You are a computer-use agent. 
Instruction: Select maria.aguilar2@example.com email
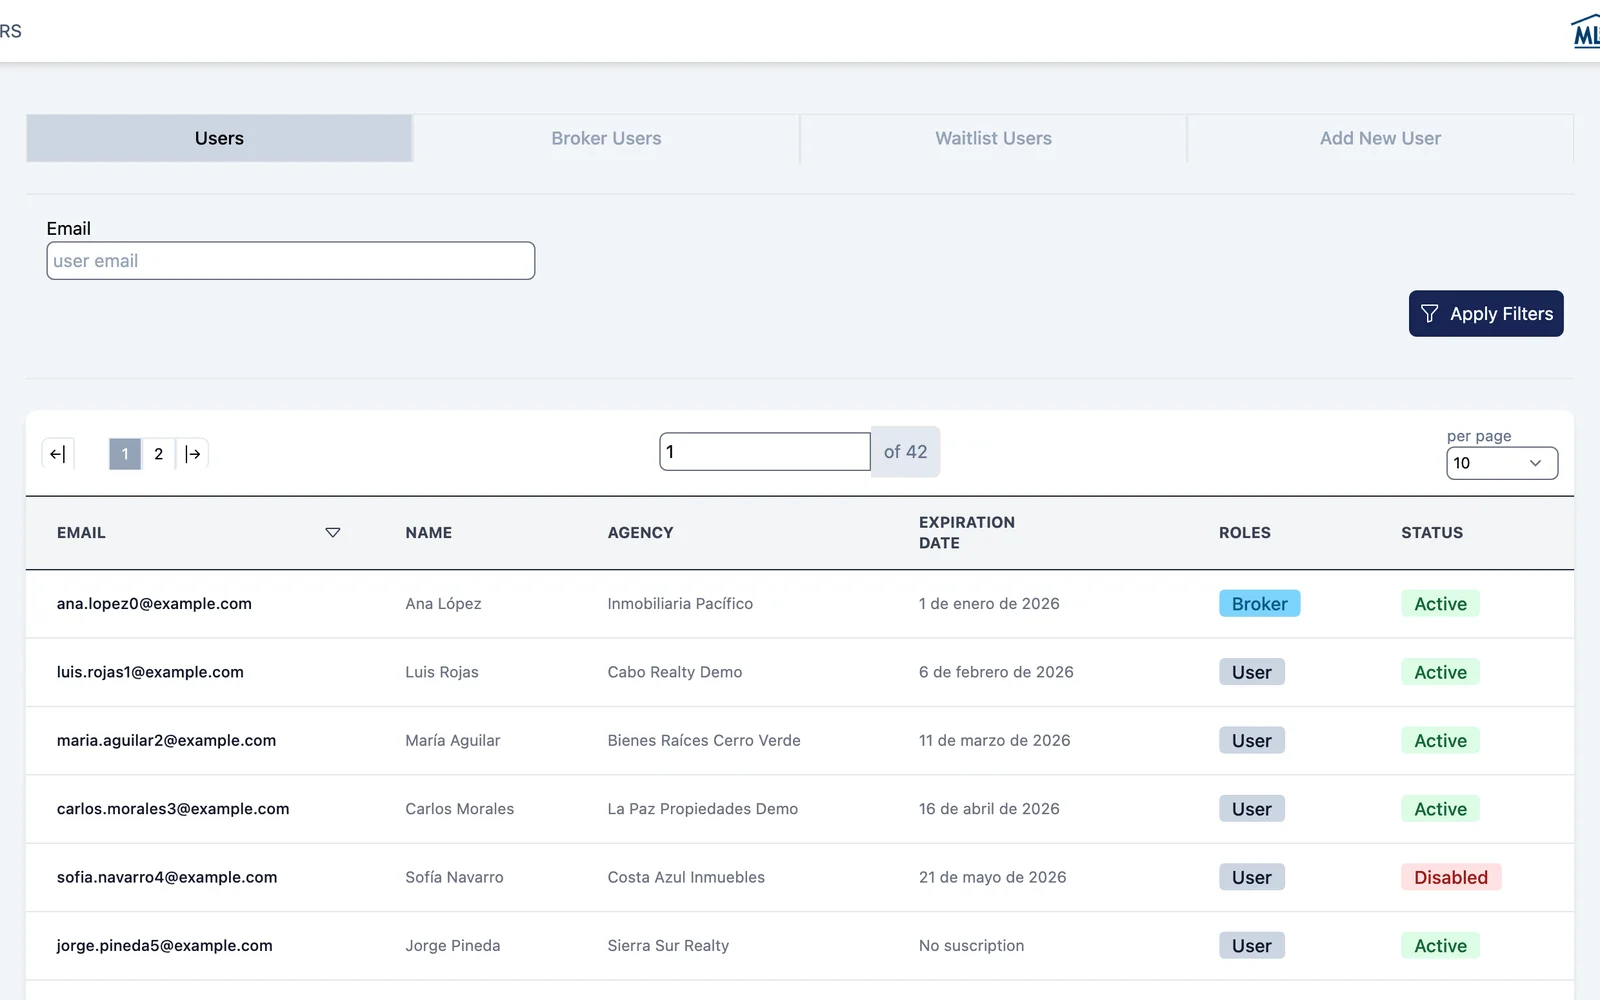click(166, 741)
